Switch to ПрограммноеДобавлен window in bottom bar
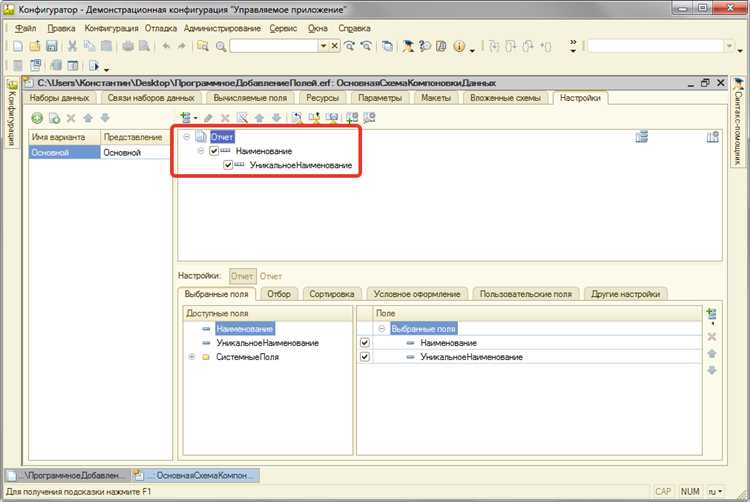This screenshot has width=750, height=502. pyautogui.click(x=68, y=476)
